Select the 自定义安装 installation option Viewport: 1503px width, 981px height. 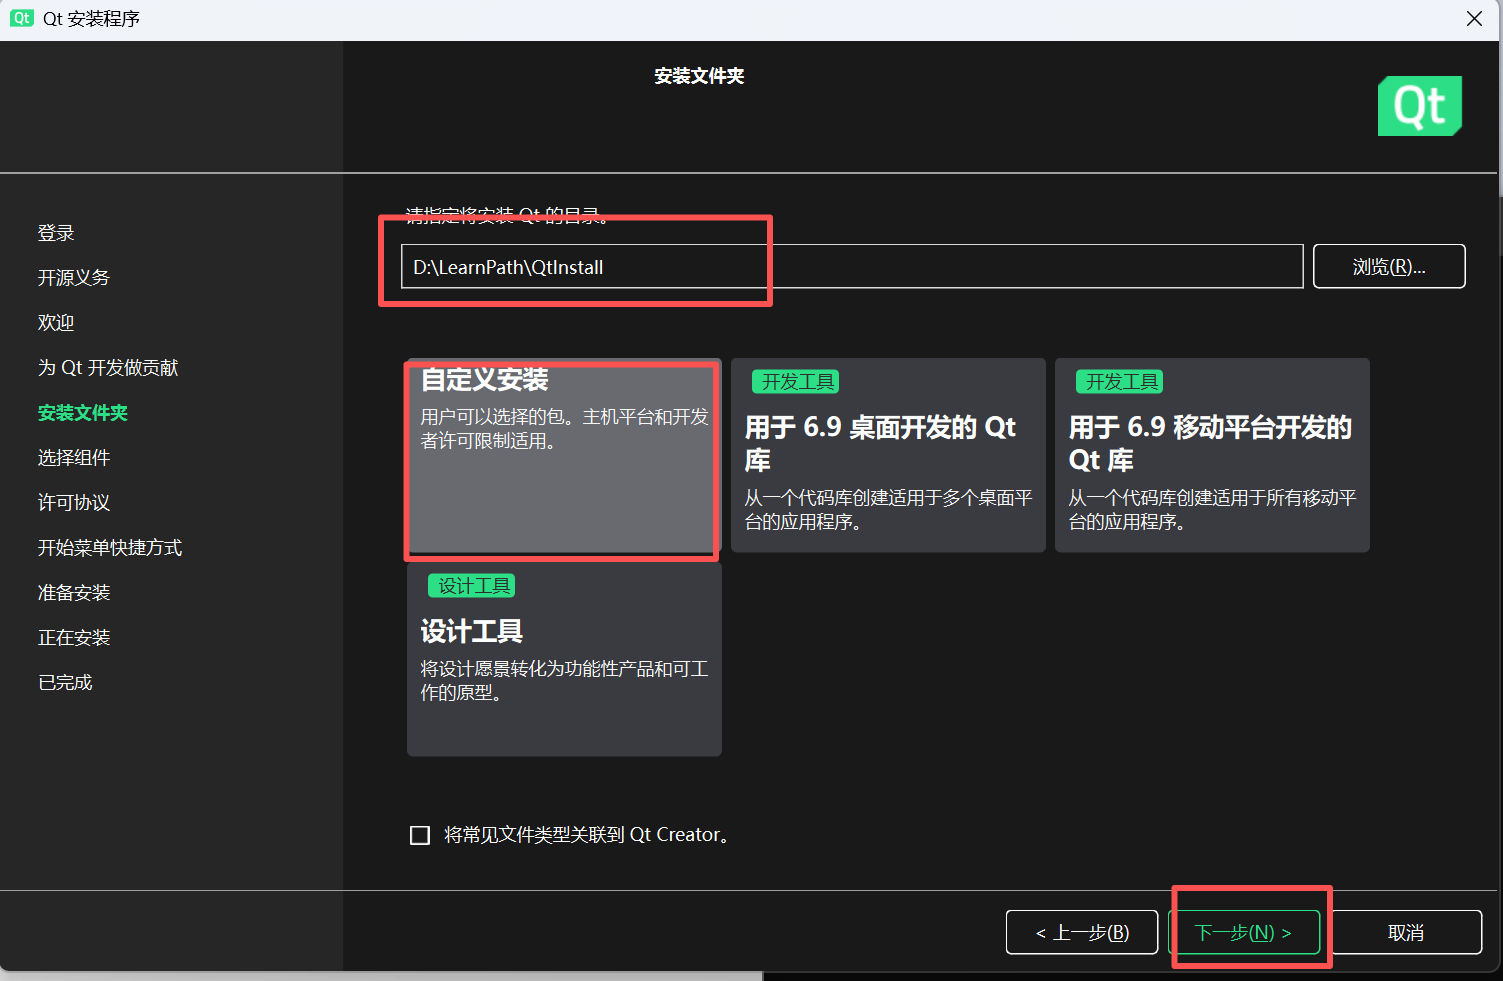click(562, 459)
